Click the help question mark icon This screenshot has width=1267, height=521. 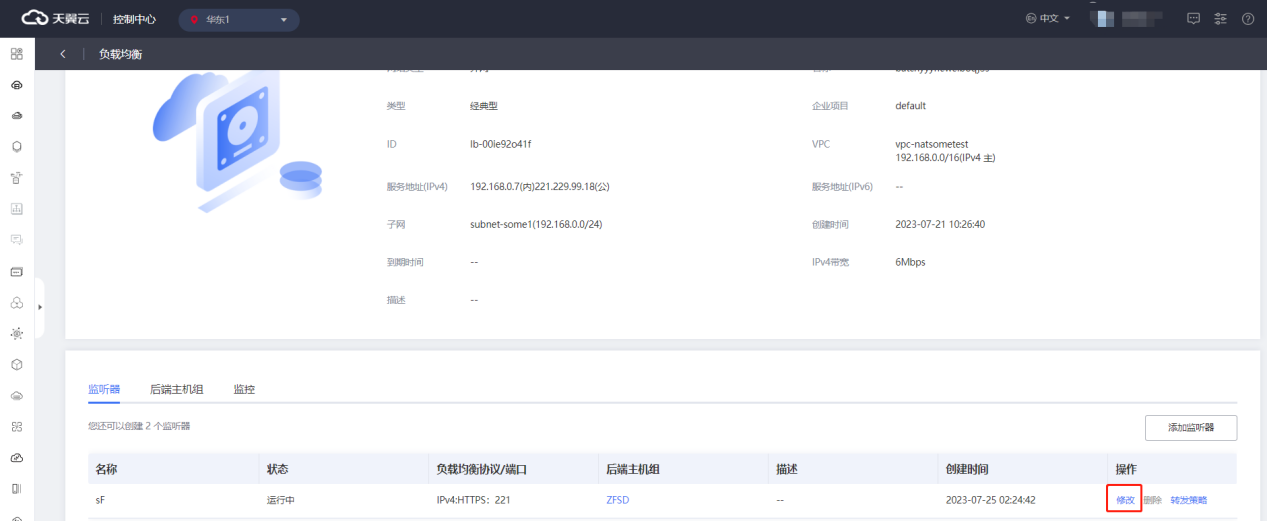[x=1247, y=19]
